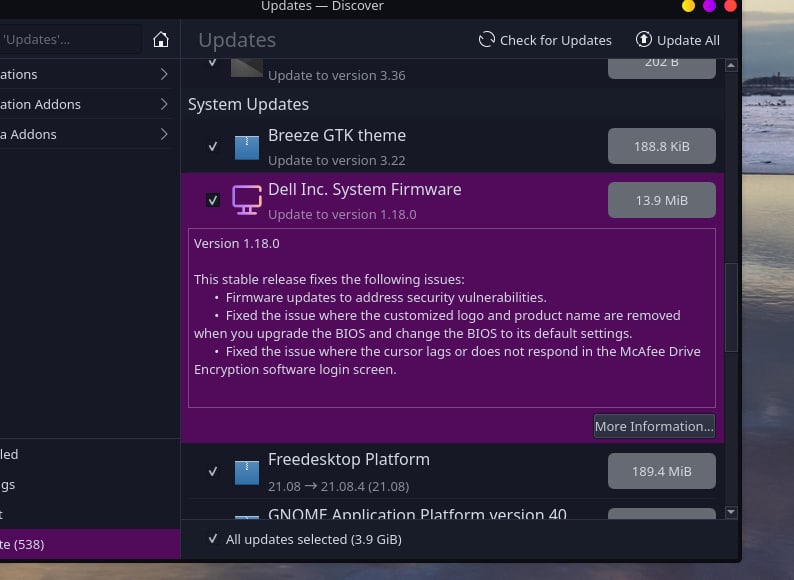The height and width of the screenshot is (580, 794).
Task: Uncheck the Dell Inc. System Firmware checkbox
Action: (213, 200)
